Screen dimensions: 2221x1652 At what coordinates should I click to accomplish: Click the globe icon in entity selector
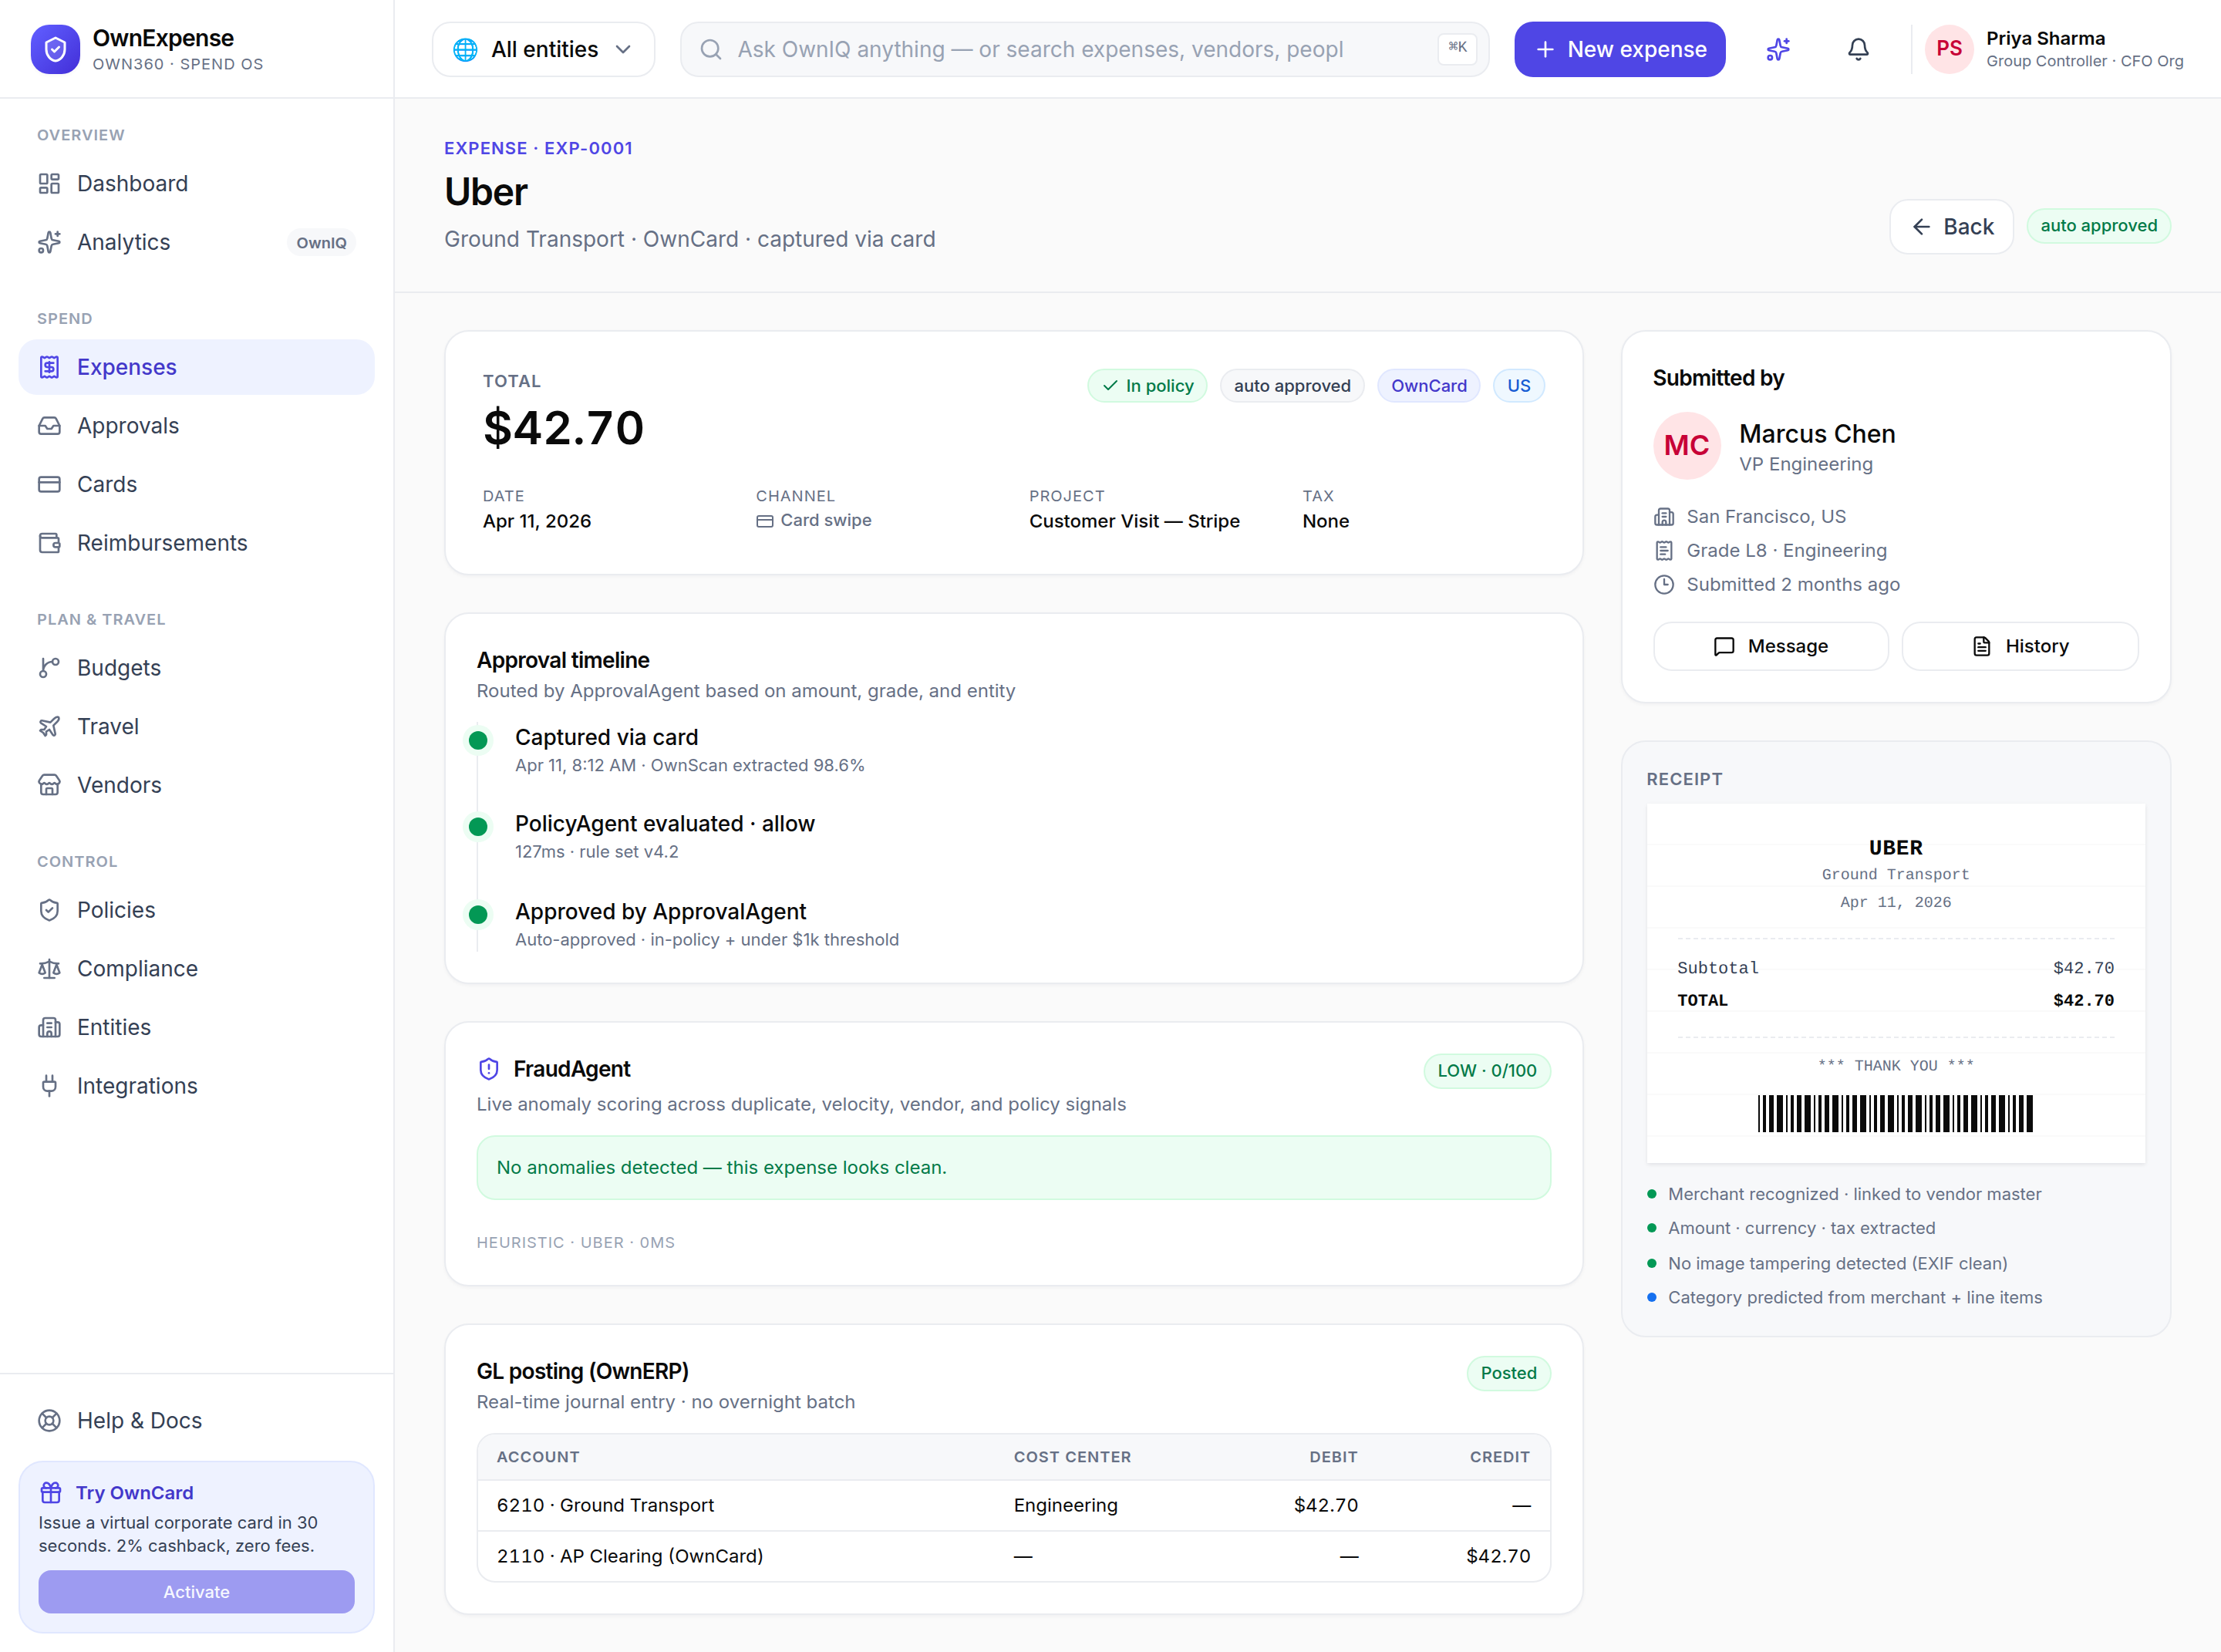tap(465, 49)
